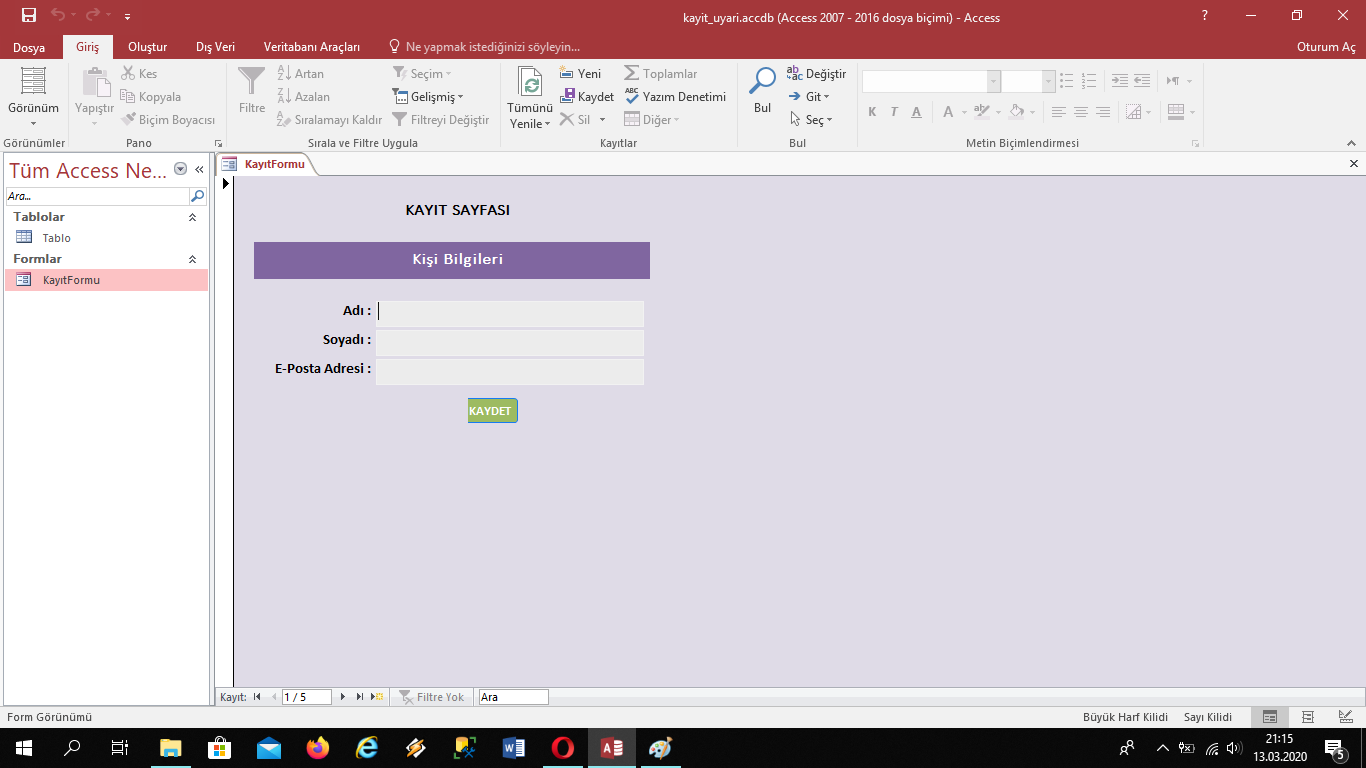Viewport: 1366px width, 768px height.
Task: Click the Yeni record icon
Action: pos(567,73)
